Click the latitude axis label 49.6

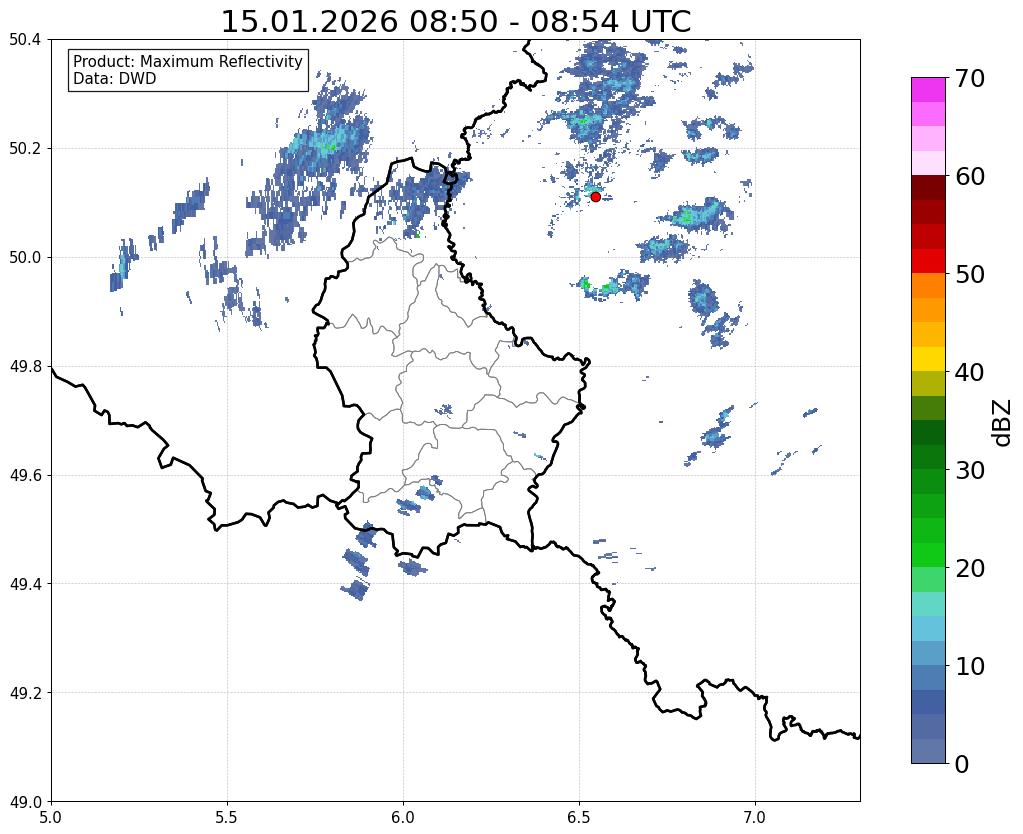[x=25, y=476]
